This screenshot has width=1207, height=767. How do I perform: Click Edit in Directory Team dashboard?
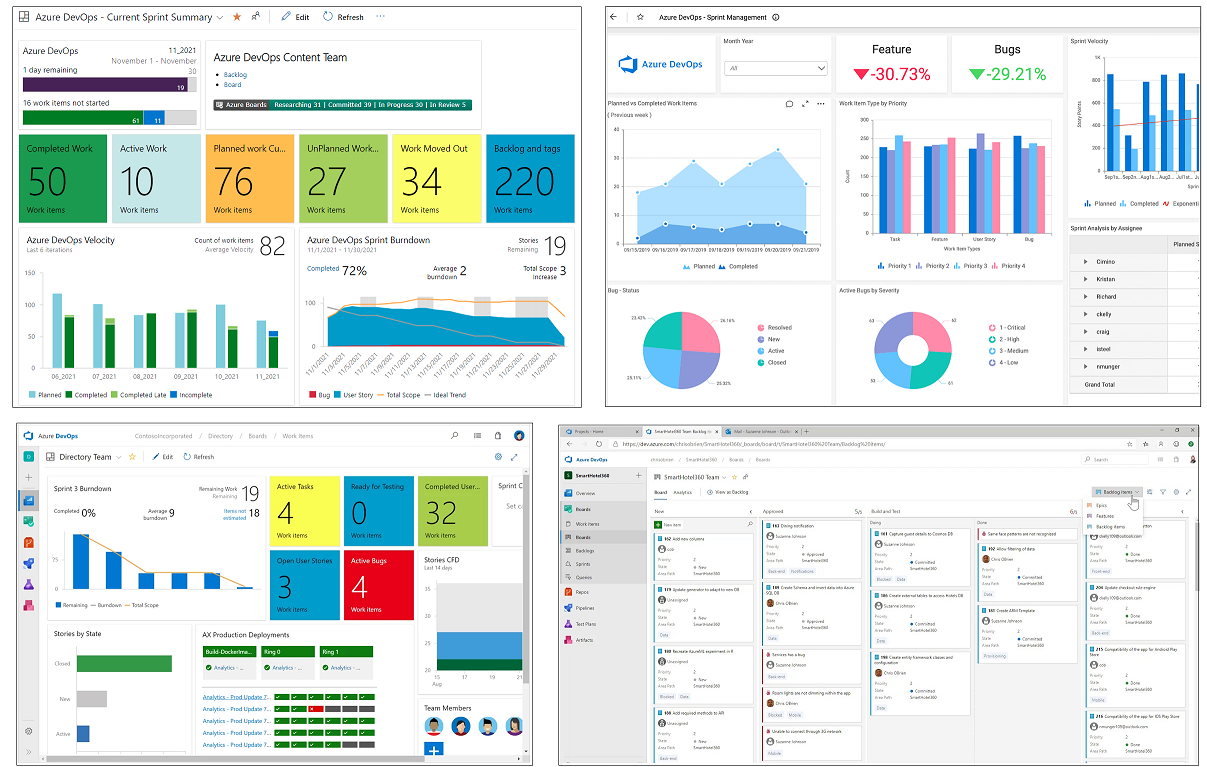pyautogui.click(x=162, y=457)
